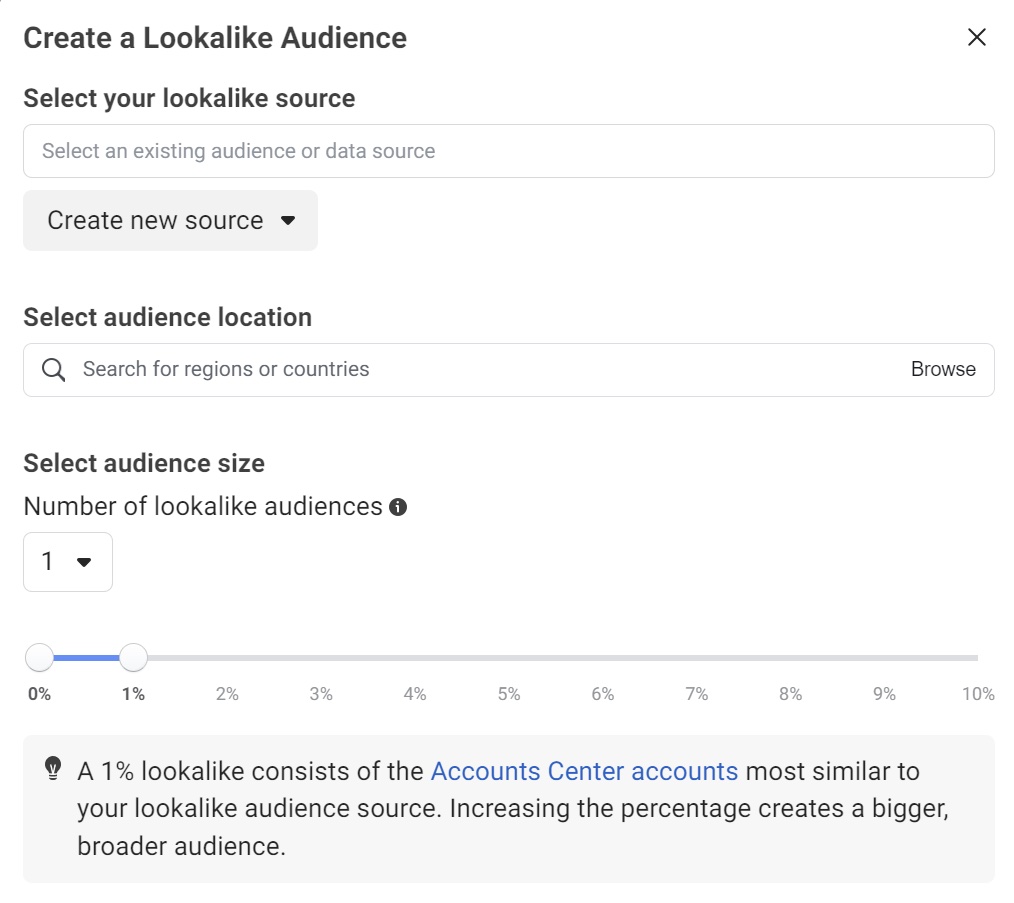Click the lightbulb tip icon

click(53, 769)
